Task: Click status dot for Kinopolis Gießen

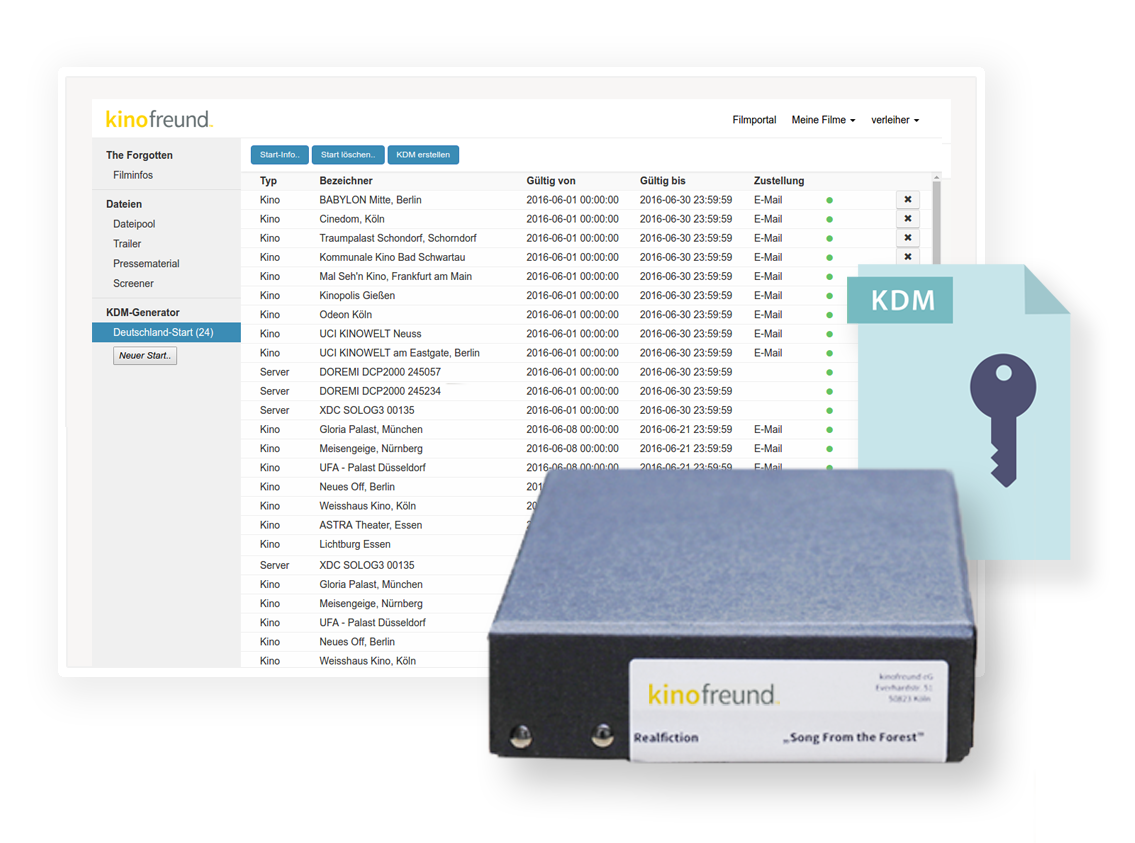Action: click(830, 296)
